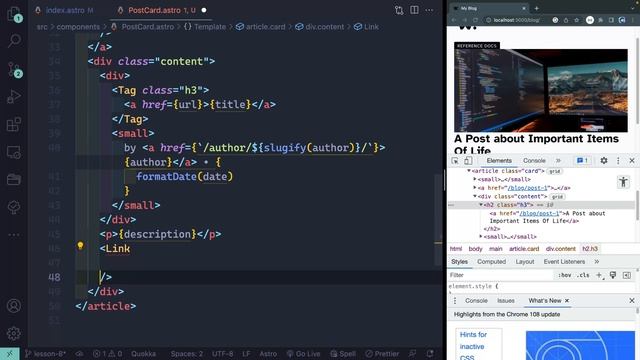Show more Styles pane tabs chevron
Screen dimensions: 640x360
pos(597,262)
